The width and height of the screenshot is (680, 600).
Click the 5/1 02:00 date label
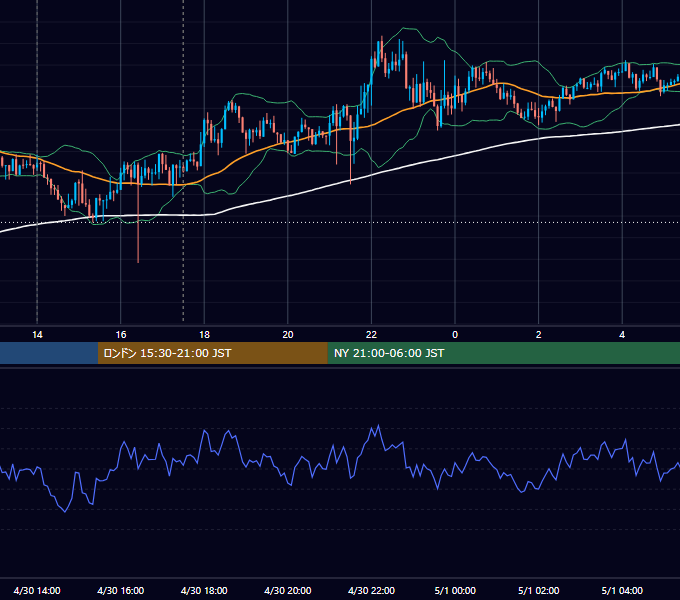tap(539, 590)
